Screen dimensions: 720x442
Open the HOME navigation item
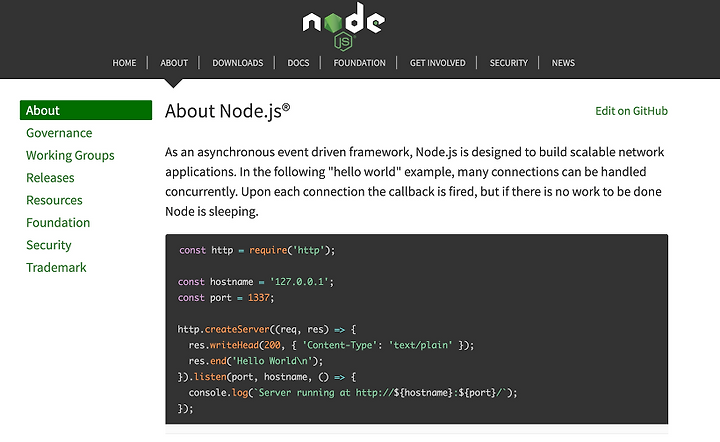pyautogui.click(x=124, y=63)
